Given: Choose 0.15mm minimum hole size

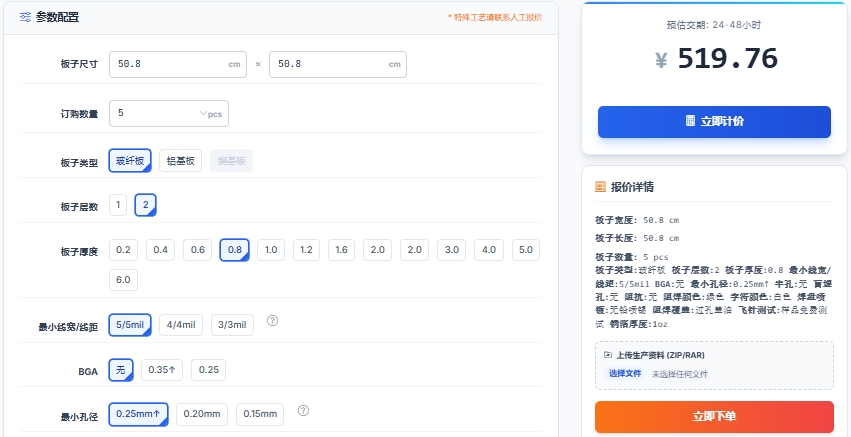Looking at the screenshot, I should click(x=260, y=414).
